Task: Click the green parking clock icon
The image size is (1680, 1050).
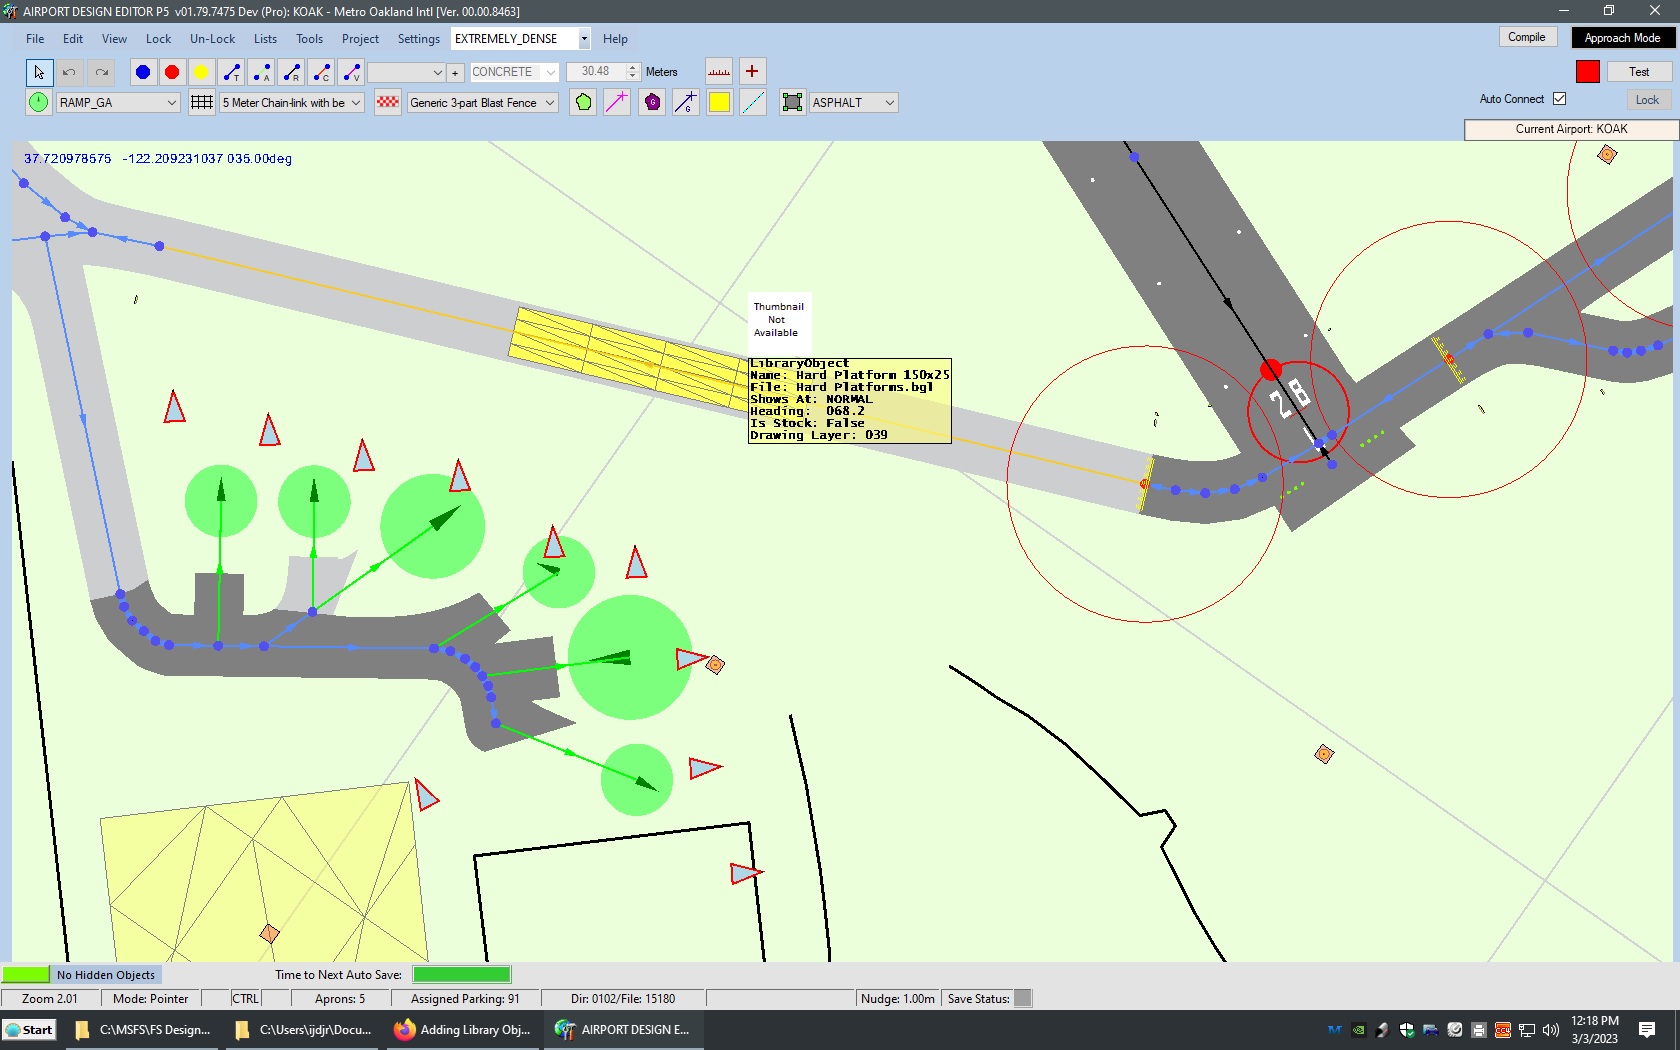Action: pos(38,103)
